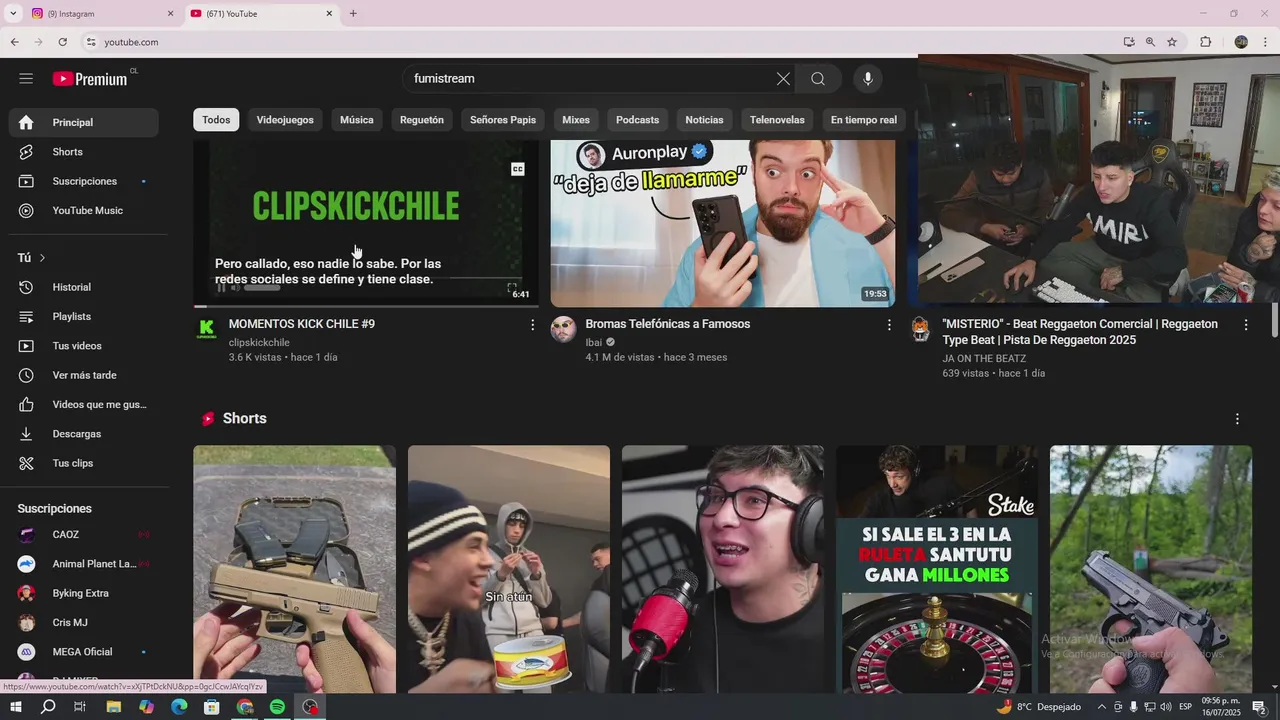Select the Podcasts filter chip
This screenshot has height=720, width=1280.
[637, 120]
